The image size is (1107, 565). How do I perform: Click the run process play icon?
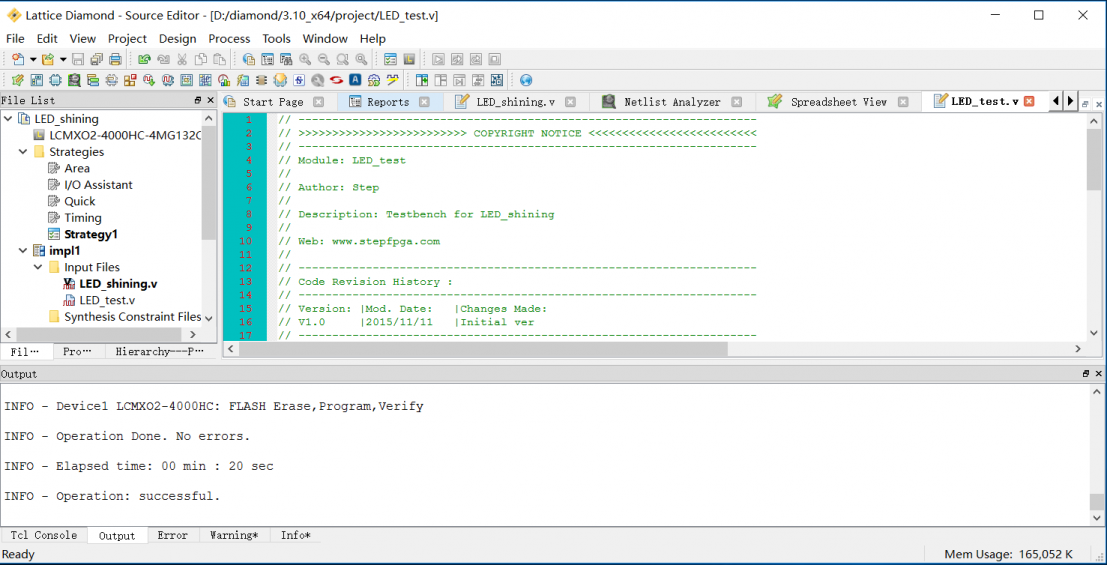click(438, 59)
